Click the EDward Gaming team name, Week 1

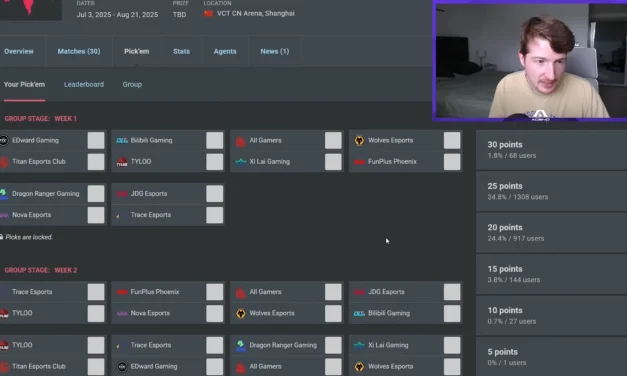click(35, 140)
